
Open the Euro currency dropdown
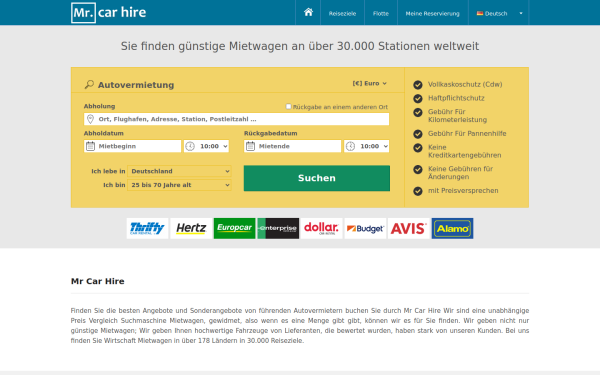point(370,83)
